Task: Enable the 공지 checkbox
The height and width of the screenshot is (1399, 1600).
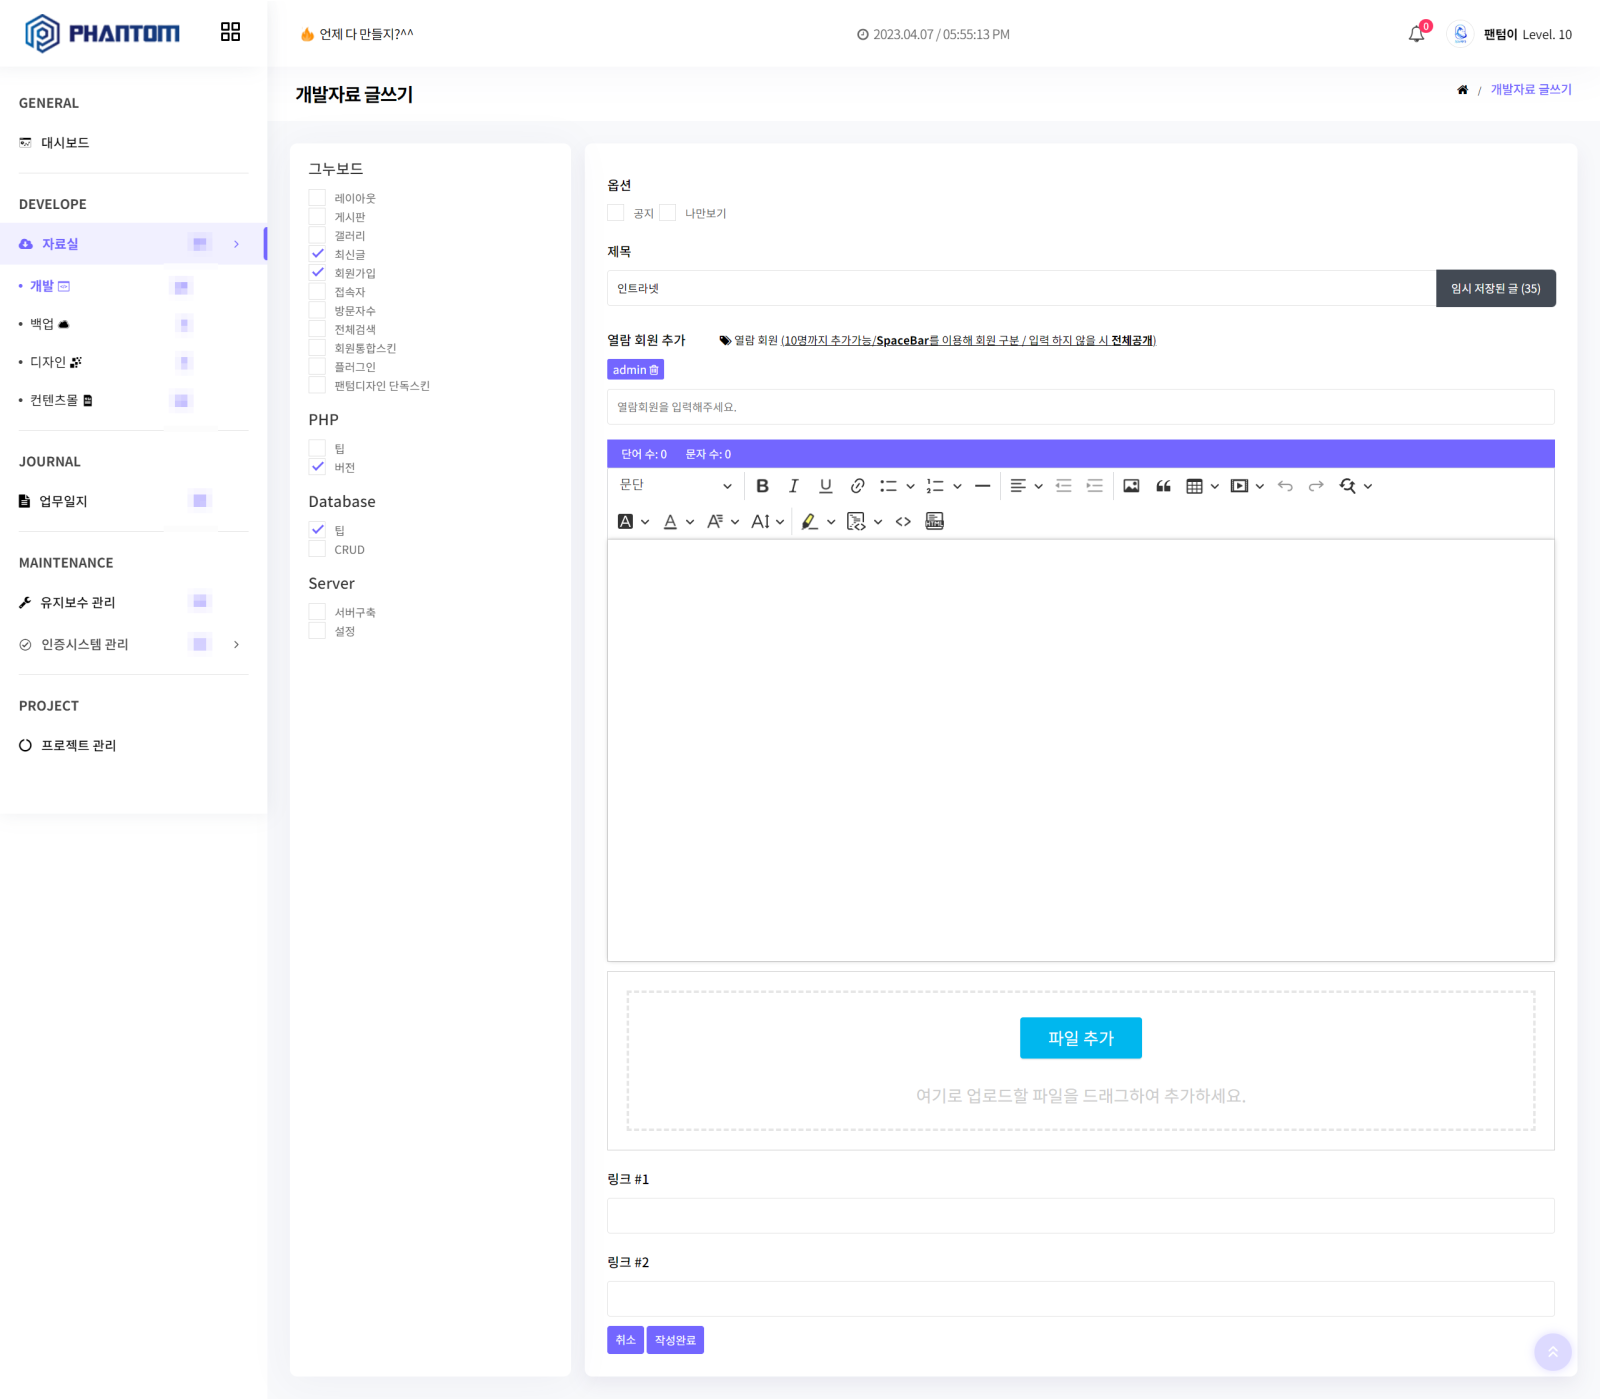Action: (x=616, y=213)
